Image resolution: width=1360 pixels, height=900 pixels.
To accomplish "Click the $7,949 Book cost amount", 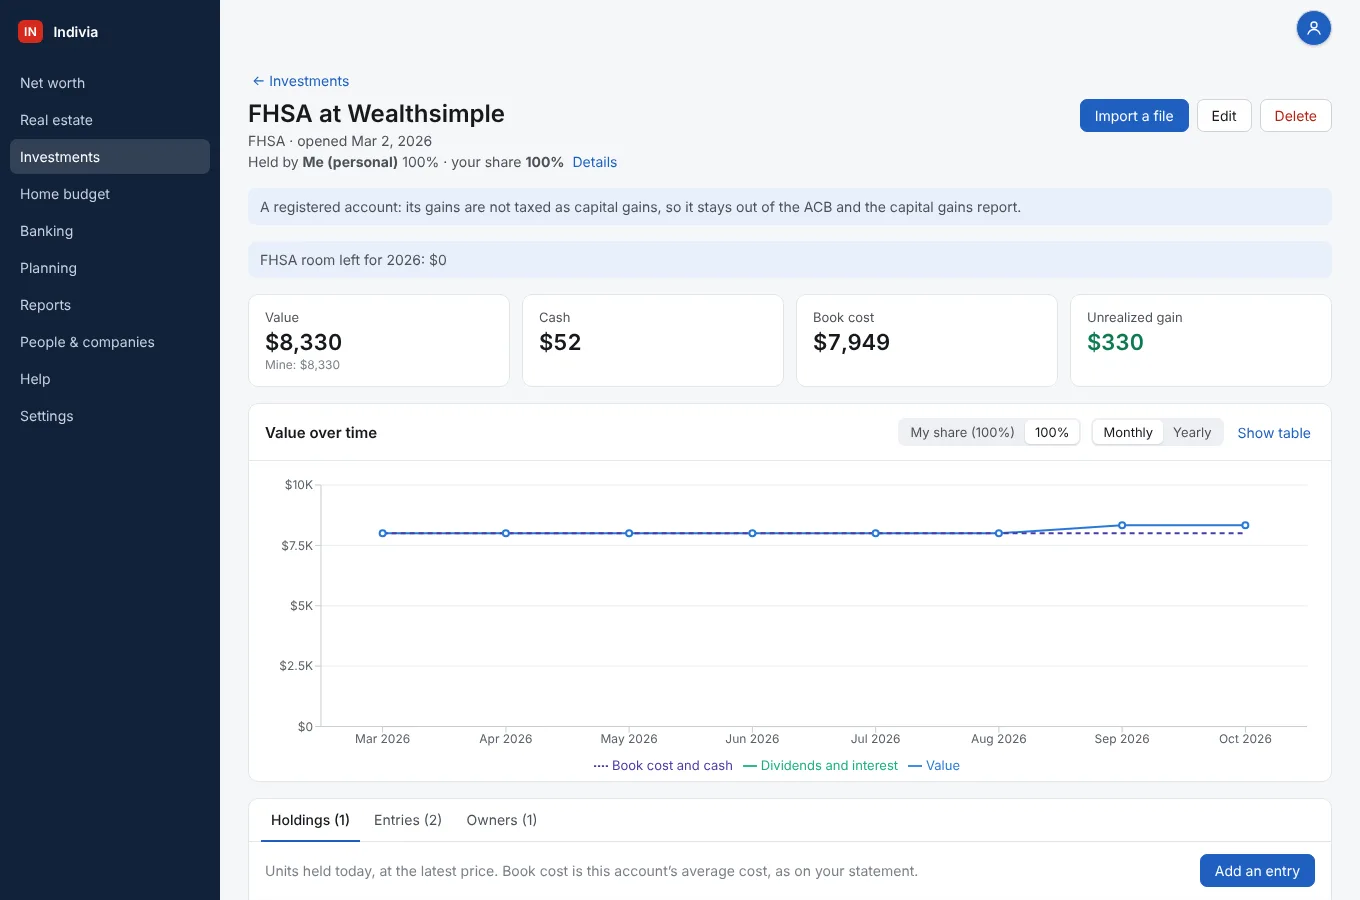I will [851, 342].
